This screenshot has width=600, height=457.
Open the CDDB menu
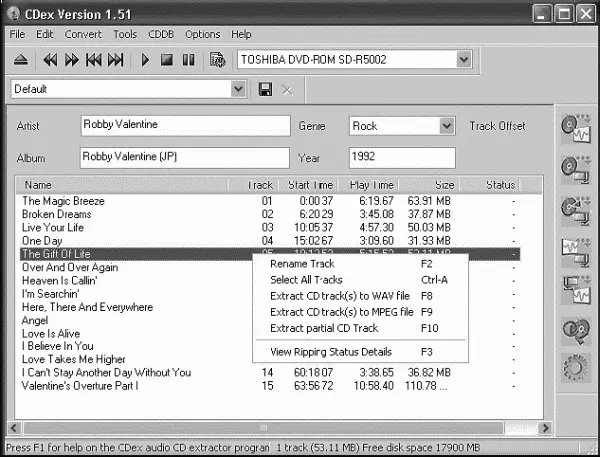point(161,34)
